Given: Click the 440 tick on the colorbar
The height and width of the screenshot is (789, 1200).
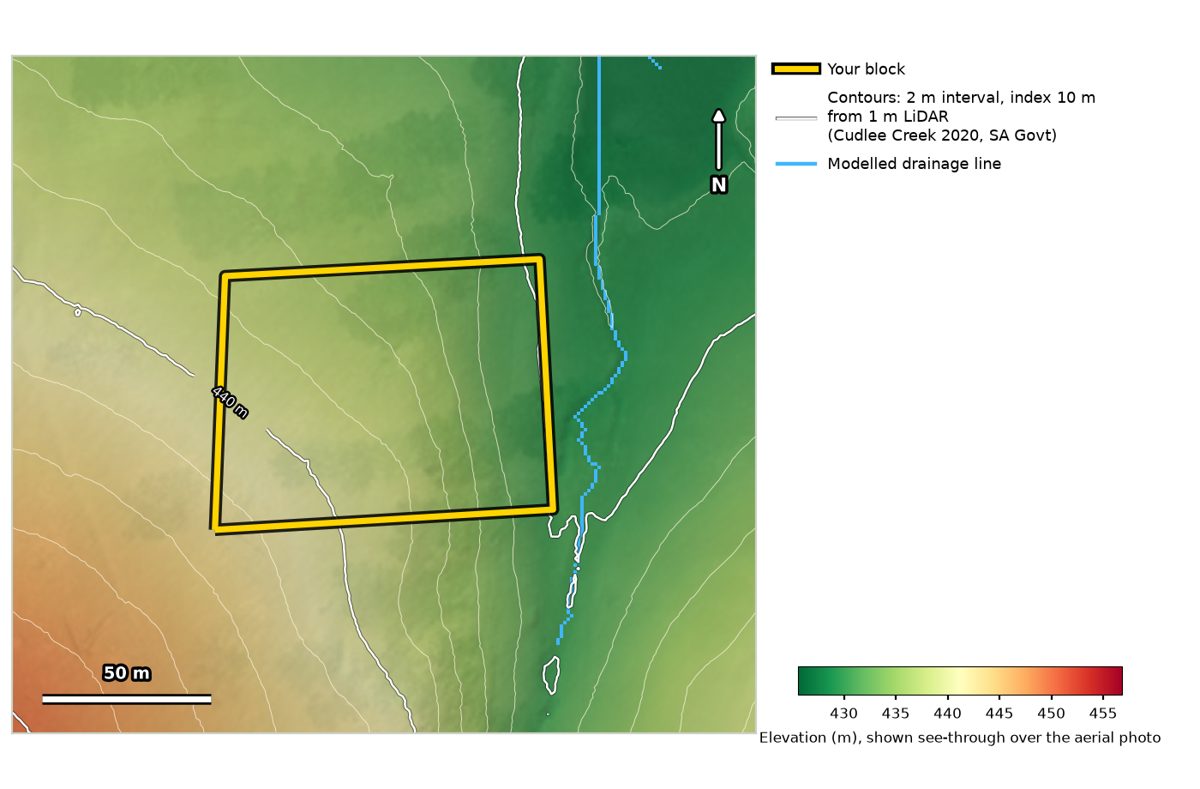Looking at the screenshot, I should [x=947, y=713].
